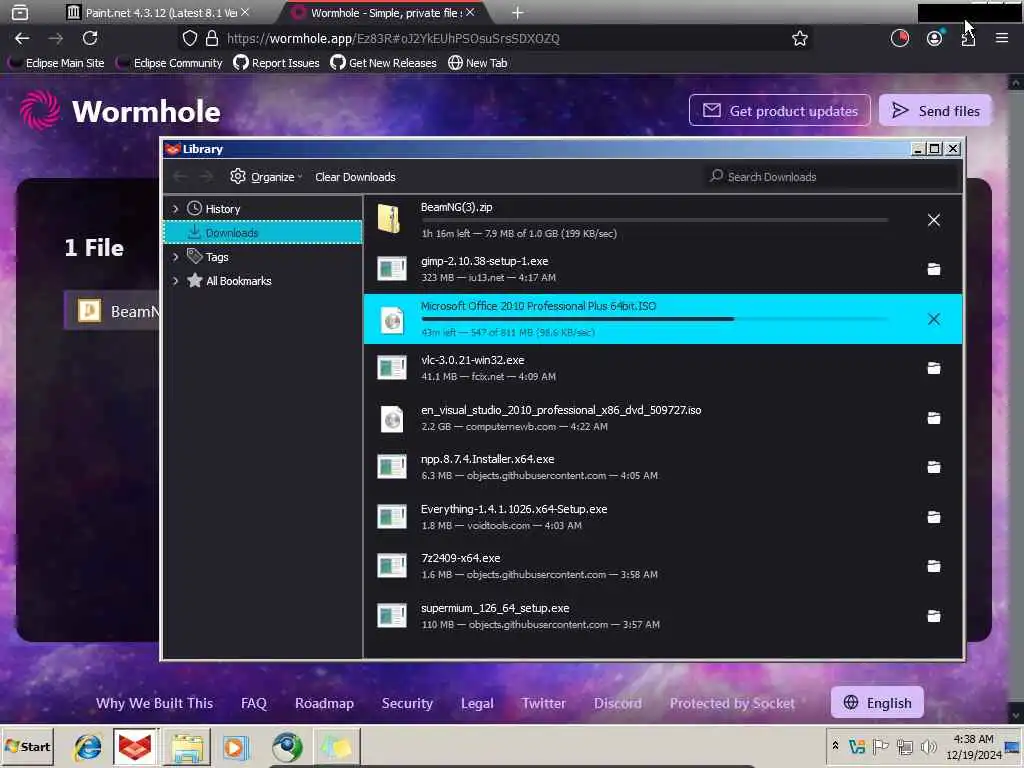Screen dimensions: 1024x768
Task: Click the downloads progress toolbar icon
Action: click(x=900, y=39)
